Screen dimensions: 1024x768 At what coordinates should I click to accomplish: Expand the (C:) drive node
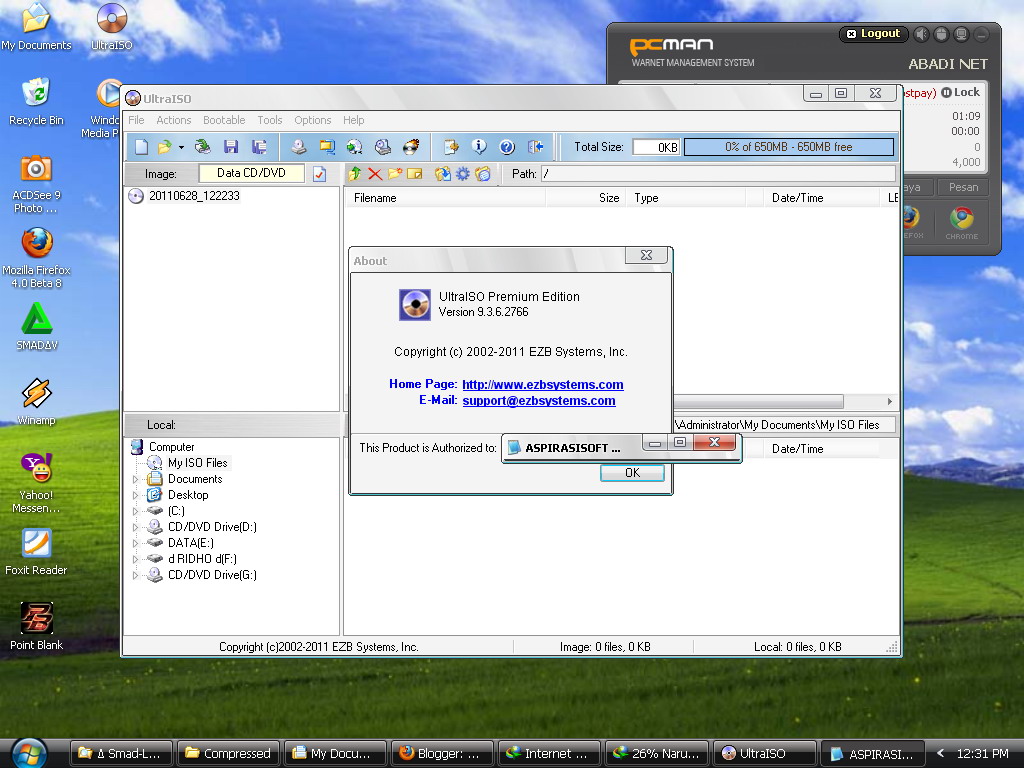click(135, 511)
